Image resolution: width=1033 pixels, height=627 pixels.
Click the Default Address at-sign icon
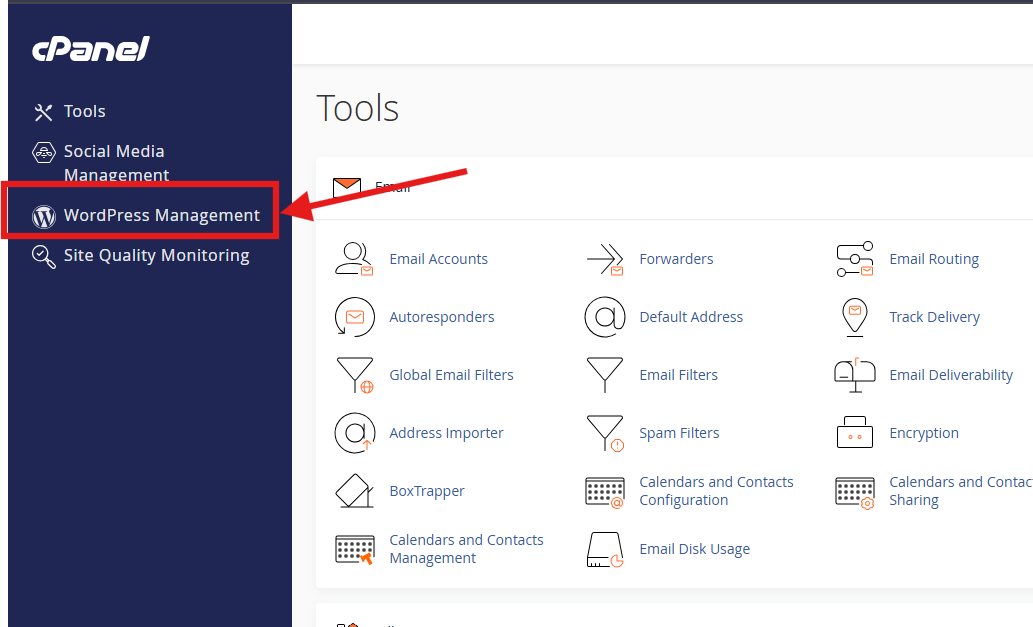pyautogui.click(x=605, y=317)
